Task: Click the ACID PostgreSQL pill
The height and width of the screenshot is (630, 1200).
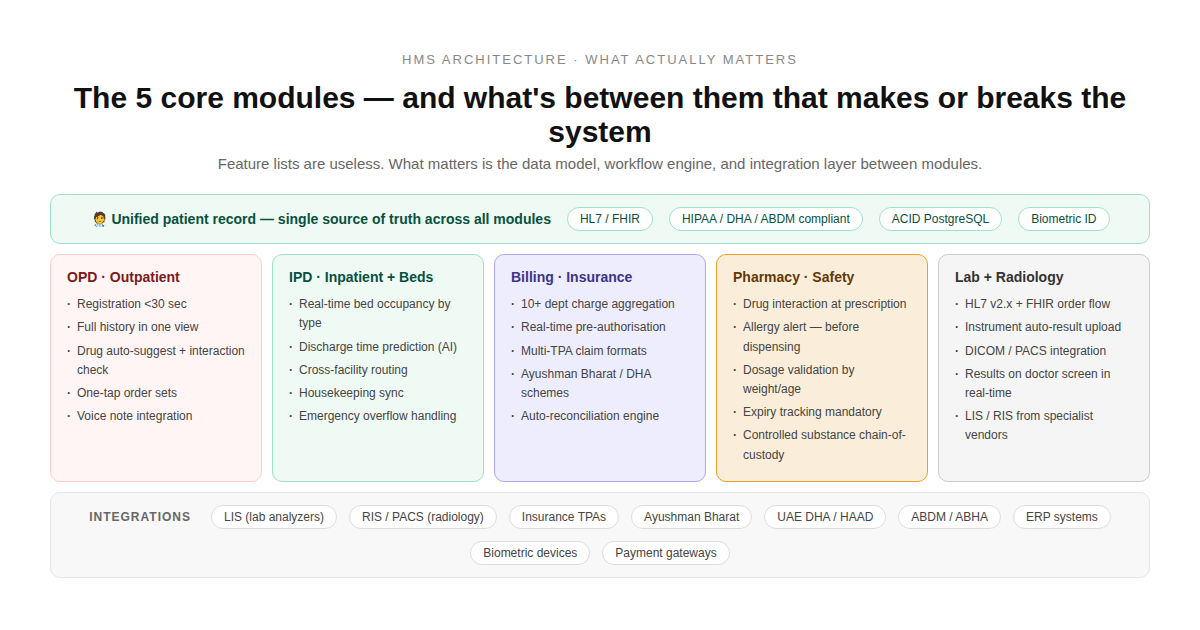Action: tap(940, 219)
